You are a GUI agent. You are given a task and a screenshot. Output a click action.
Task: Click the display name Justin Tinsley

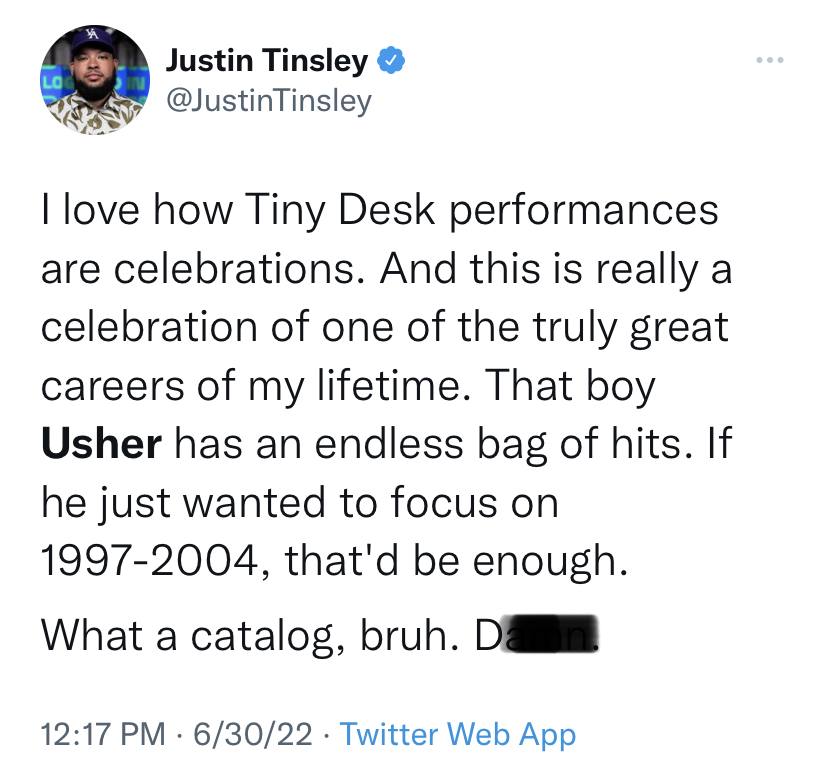(x=267, y=59)
